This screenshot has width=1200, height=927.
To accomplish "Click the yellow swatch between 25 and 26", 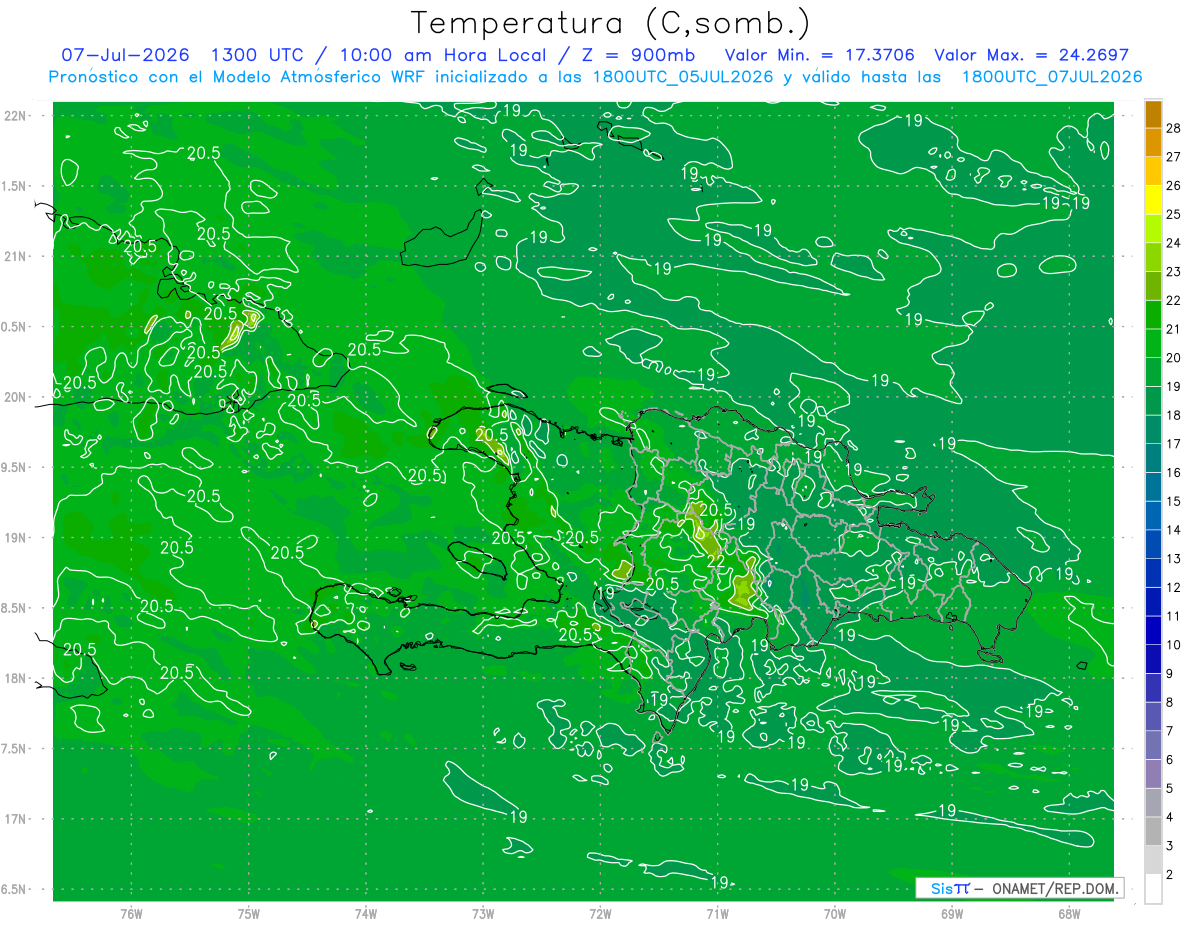I will tap(1153, 200).
